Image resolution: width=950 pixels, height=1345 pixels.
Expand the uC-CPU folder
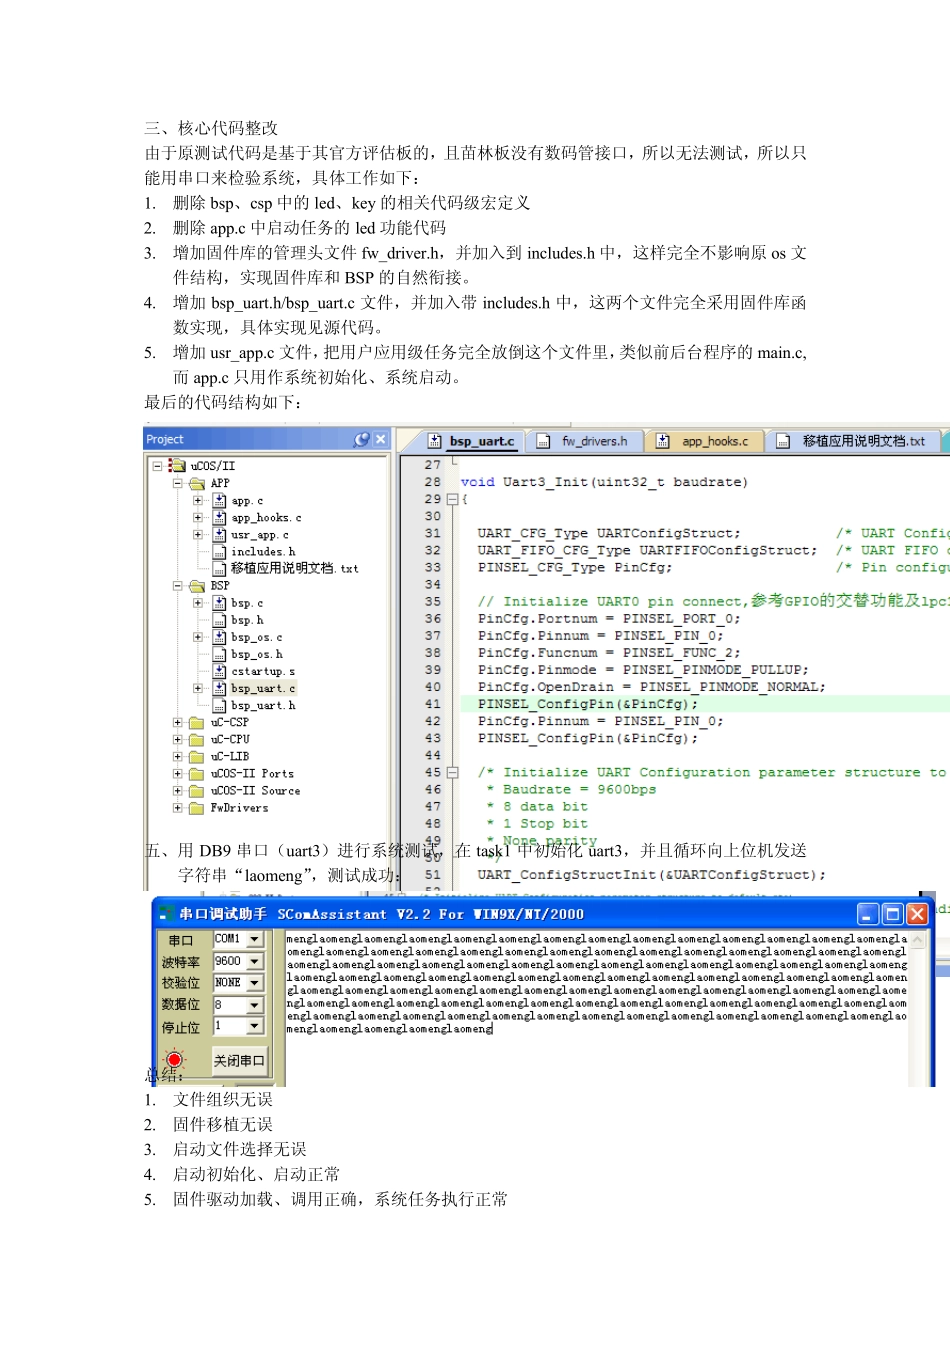(177, 739)
